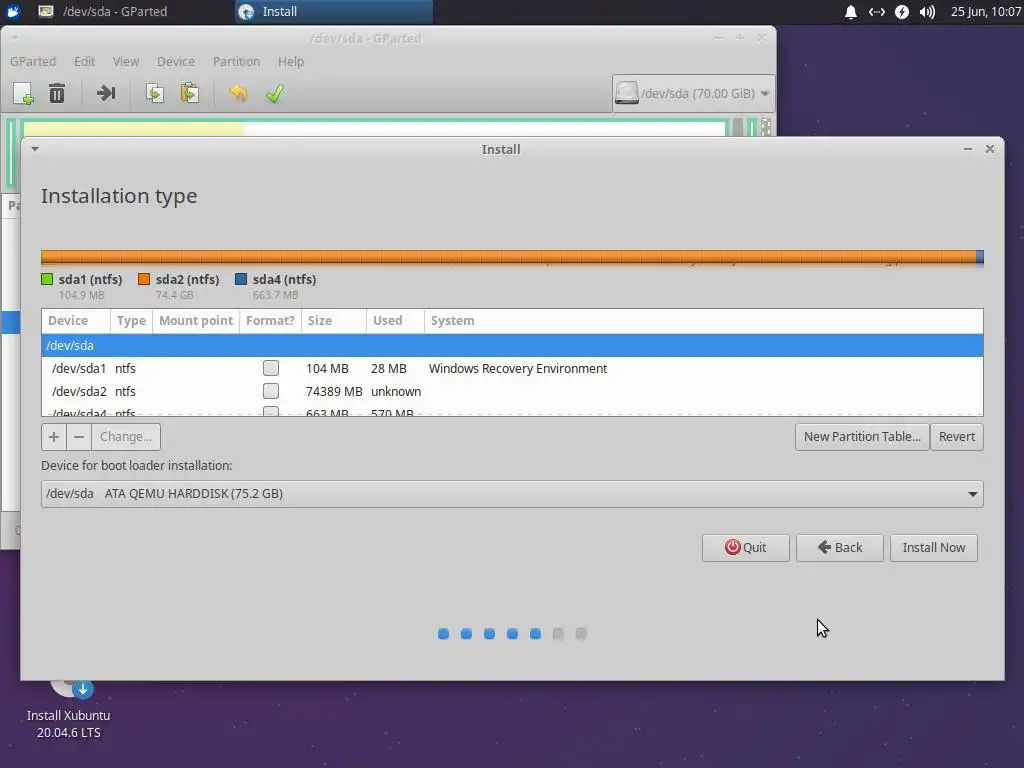Close the Install window
This screenshot has height=768, width=1024.
(x=990, y=149)
